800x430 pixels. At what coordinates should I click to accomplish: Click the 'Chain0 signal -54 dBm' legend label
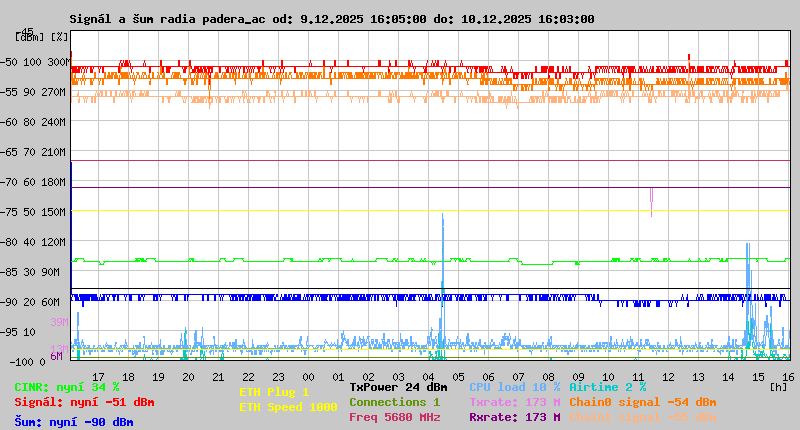point(643,402)
